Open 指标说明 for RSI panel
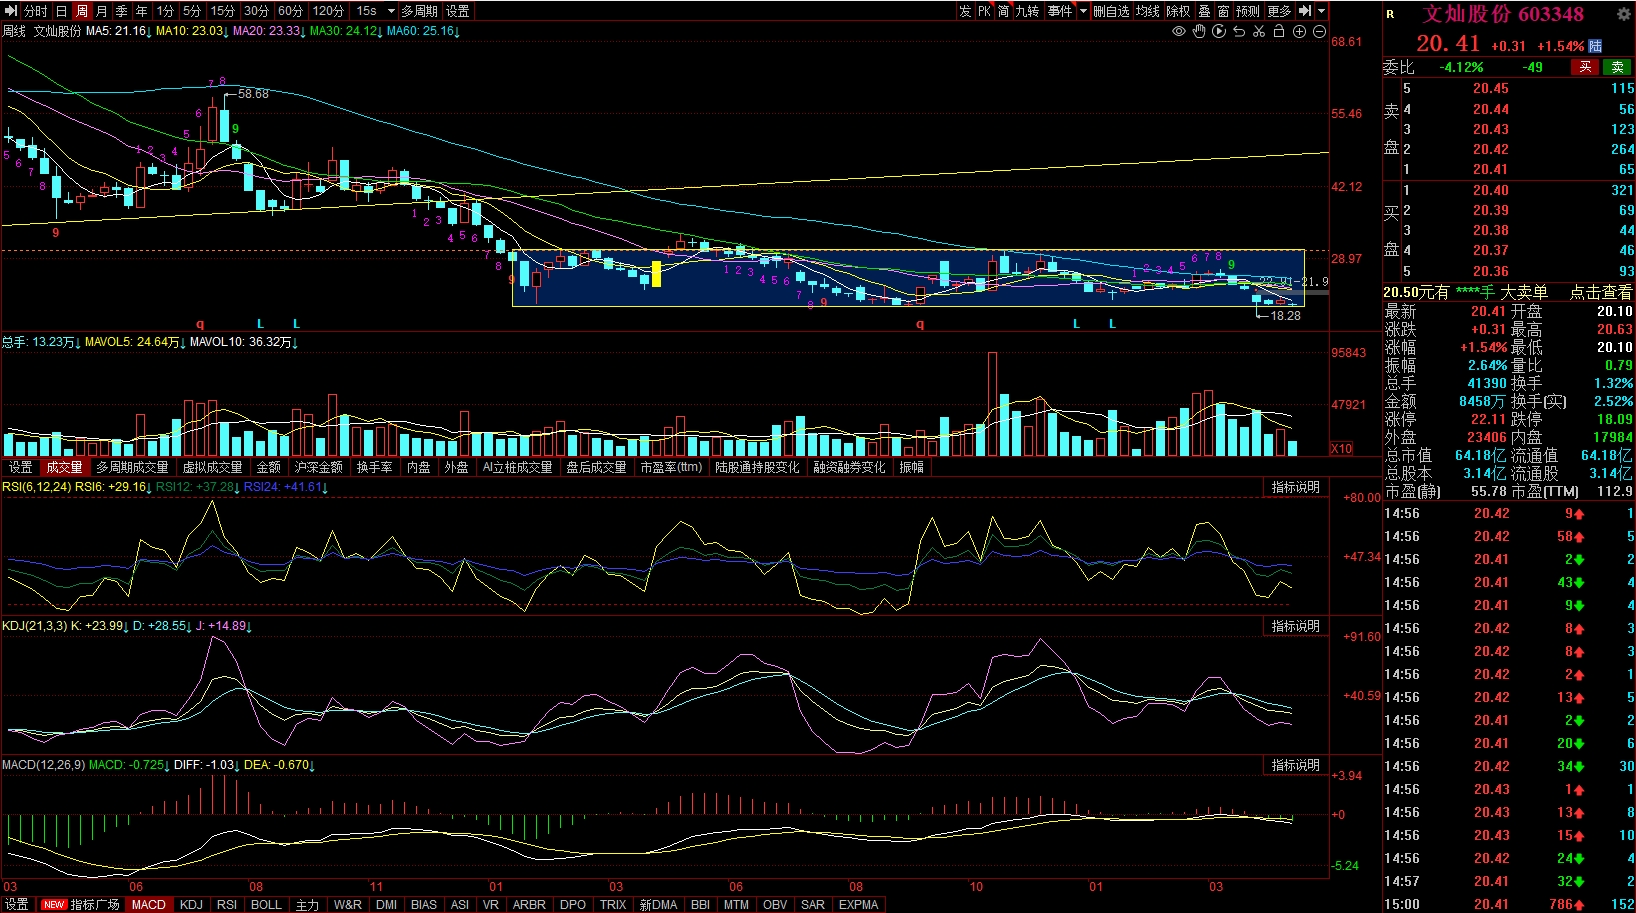The width and height of the screenshot is (1636, 913). [x=1296, y=487]
